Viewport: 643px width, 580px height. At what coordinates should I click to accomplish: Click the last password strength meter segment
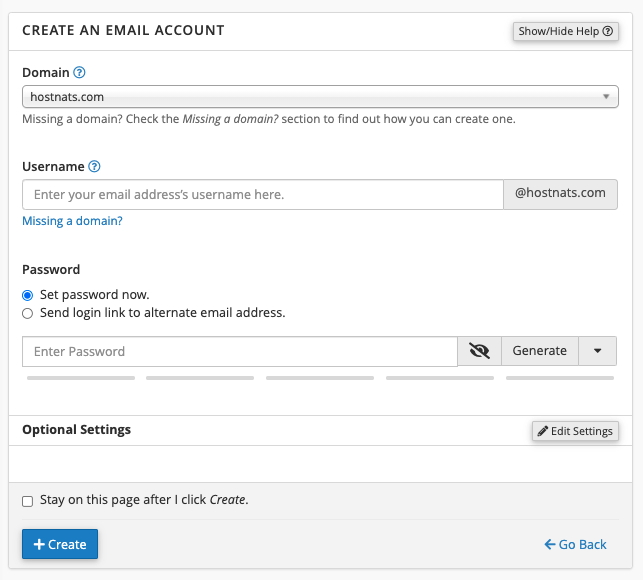[560, 378]
